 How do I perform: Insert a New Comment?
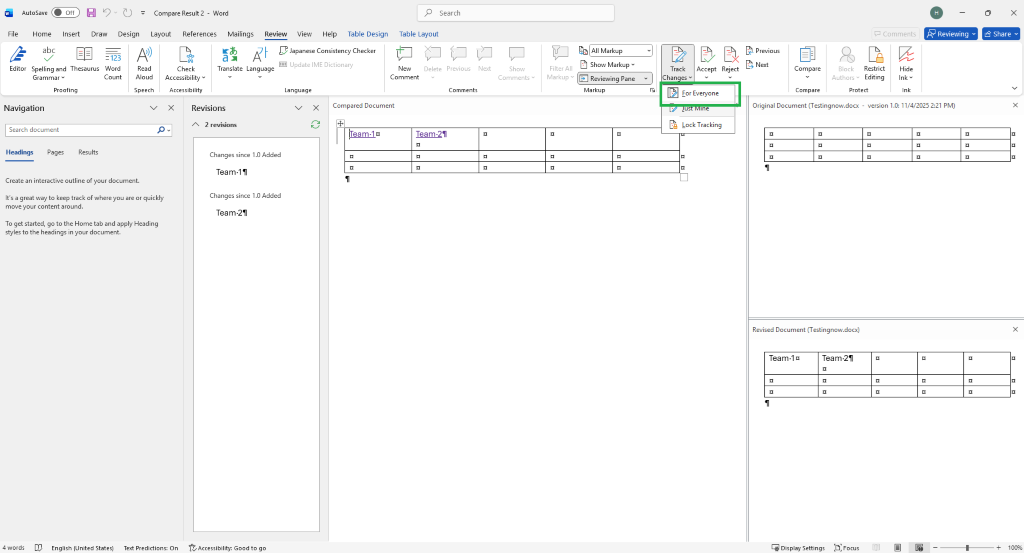point(404,63)
